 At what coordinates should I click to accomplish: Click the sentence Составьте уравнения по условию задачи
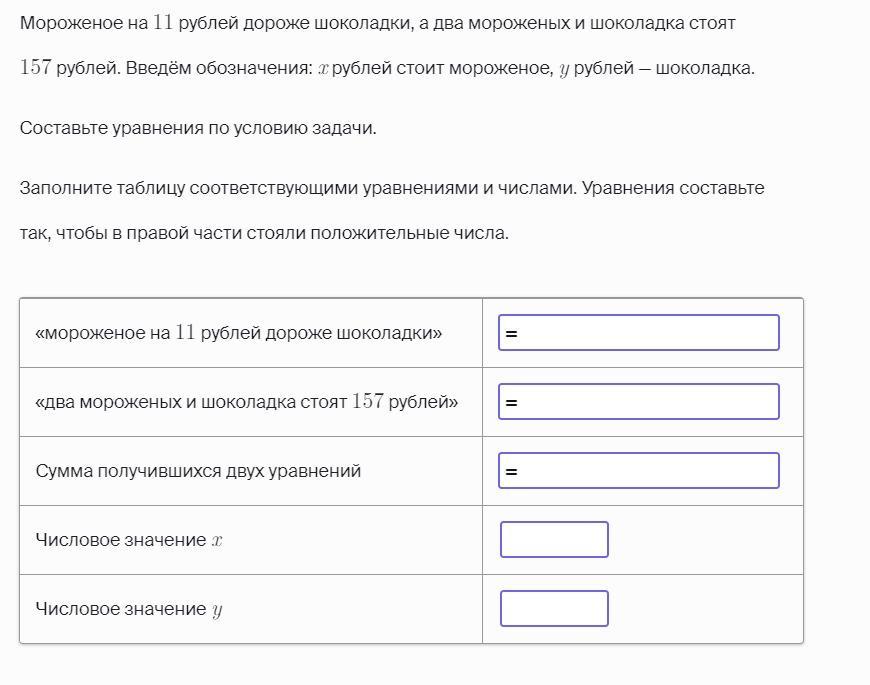(198, 128)
